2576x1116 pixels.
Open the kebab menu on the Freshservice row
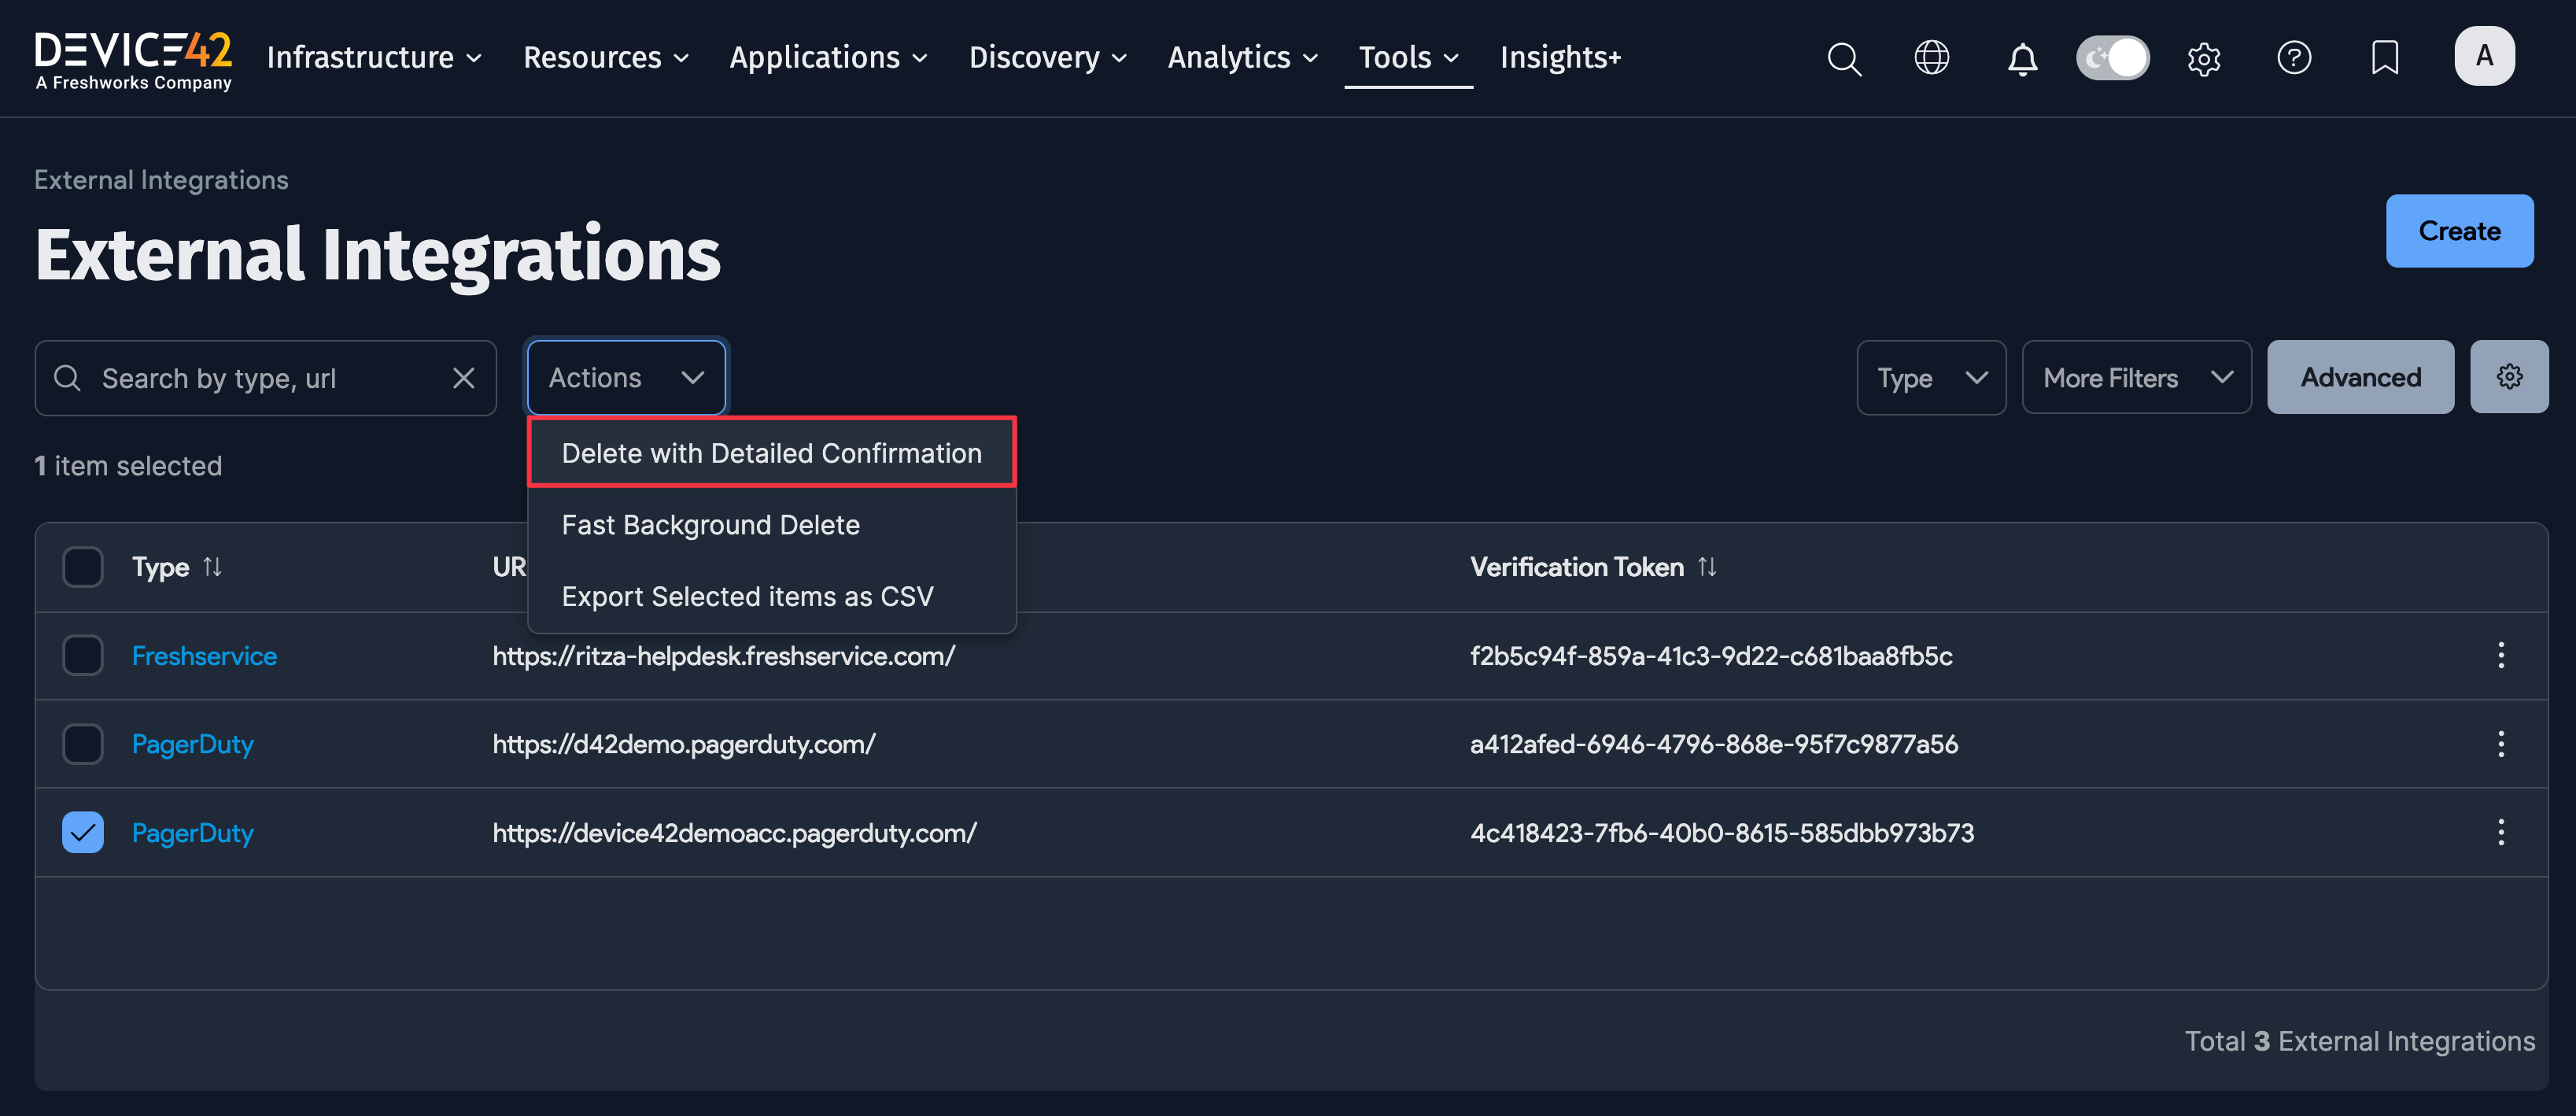[x=2501, y=656]
